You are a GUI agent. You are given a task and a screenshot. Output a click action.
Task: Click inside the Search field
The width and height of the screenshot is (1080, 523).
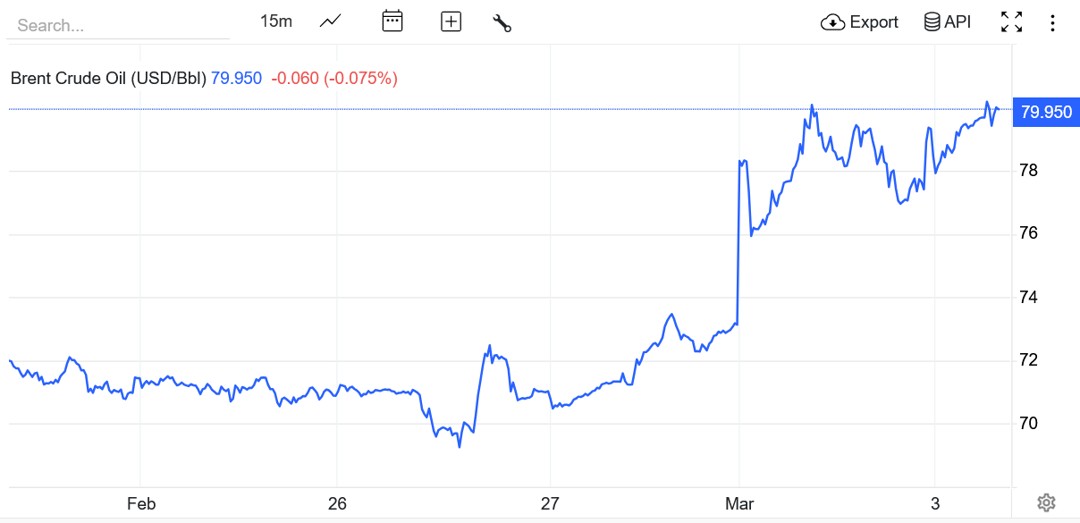pos(118,25)
